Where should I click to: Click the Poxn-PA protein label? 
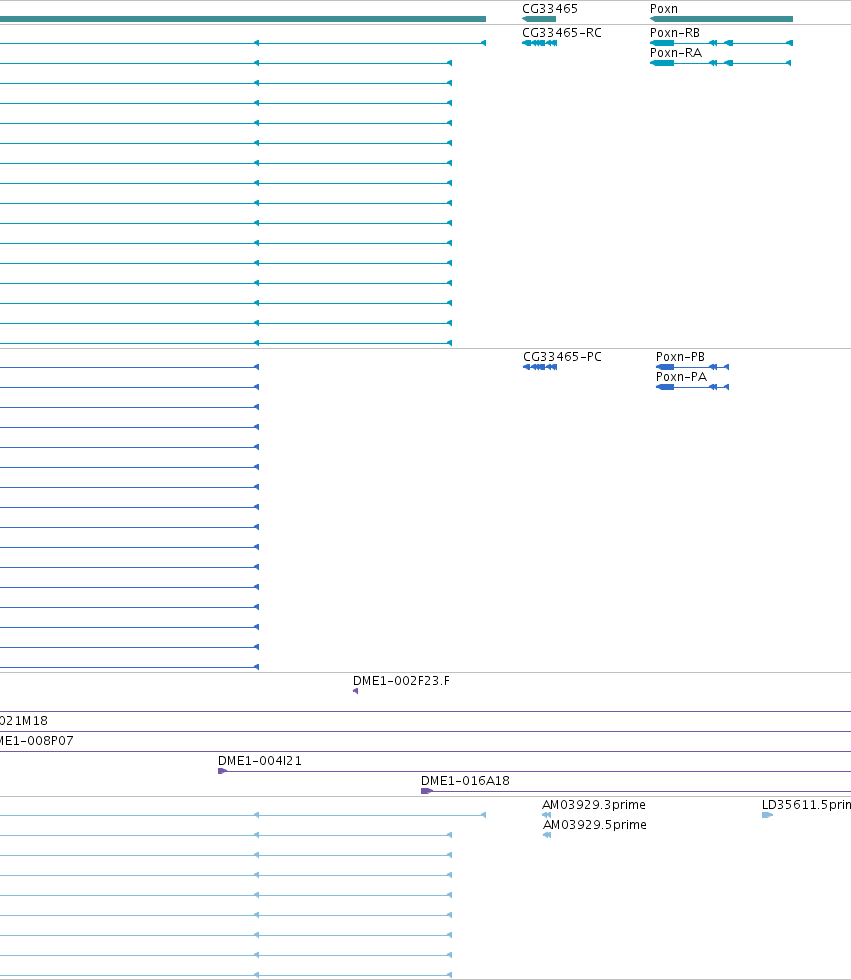681,376
